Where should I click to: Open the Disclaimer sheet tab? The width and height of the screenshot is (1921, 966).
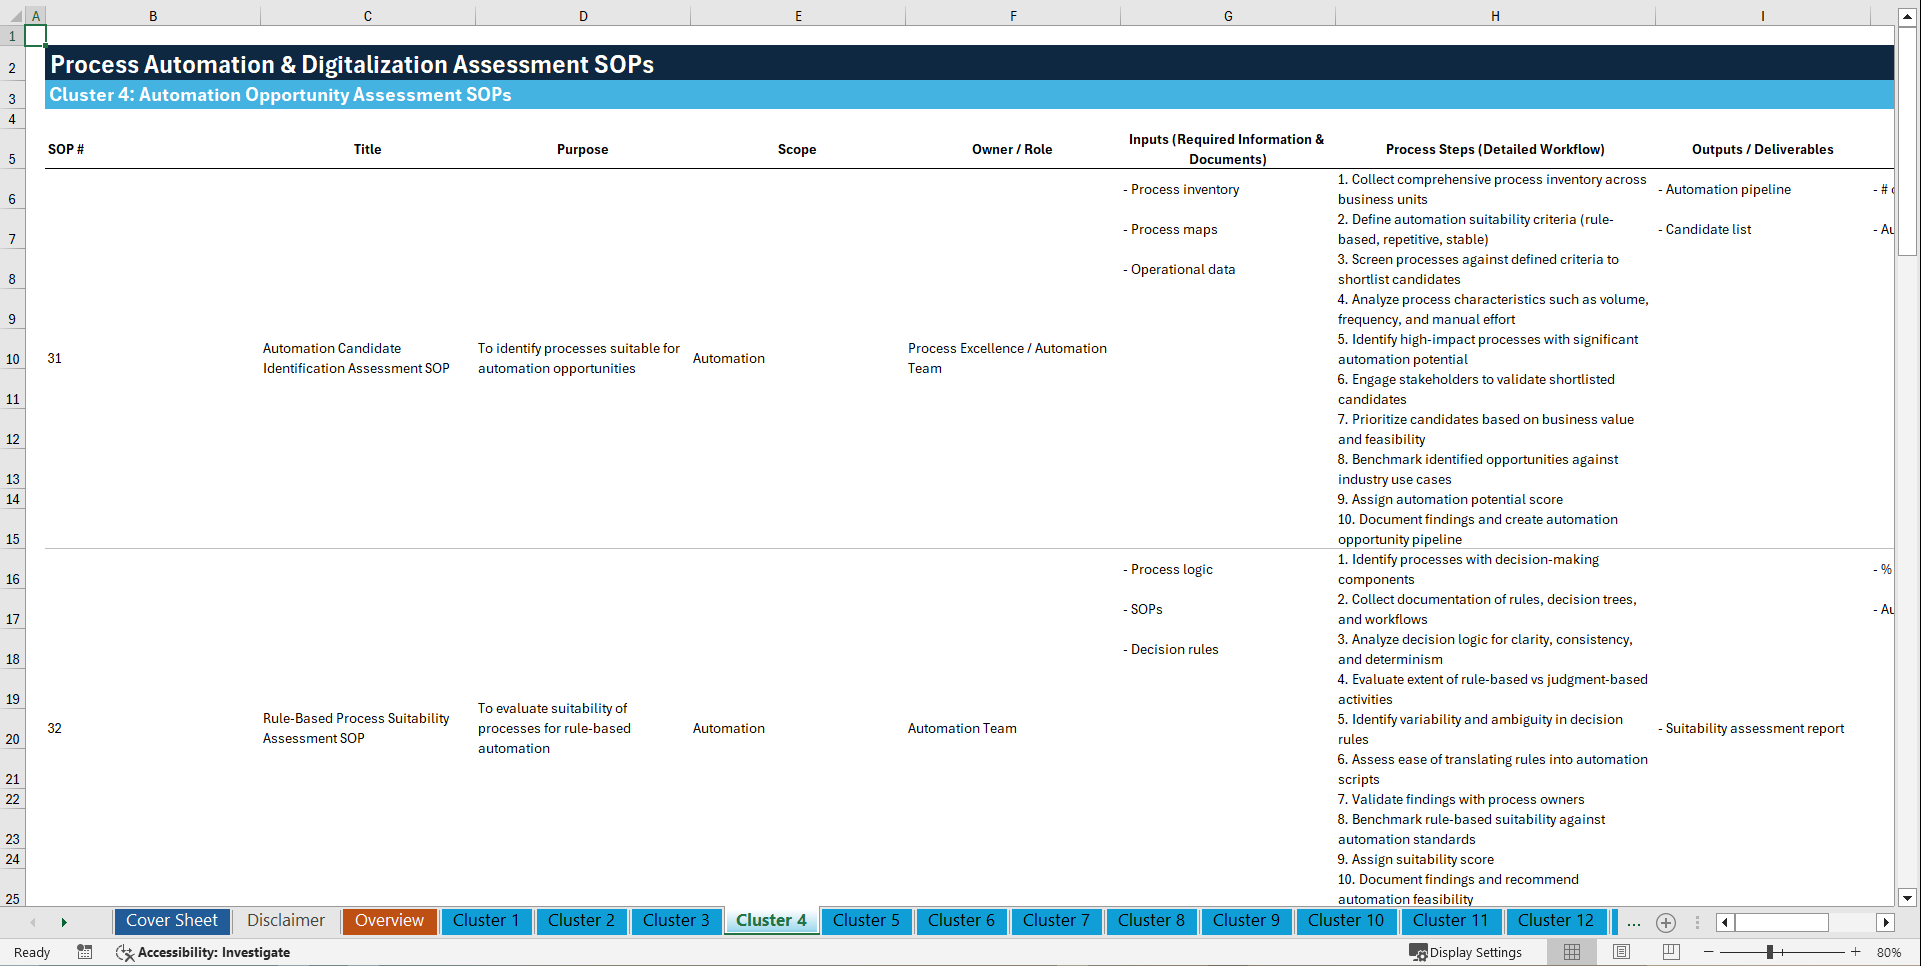pos(285,920)
